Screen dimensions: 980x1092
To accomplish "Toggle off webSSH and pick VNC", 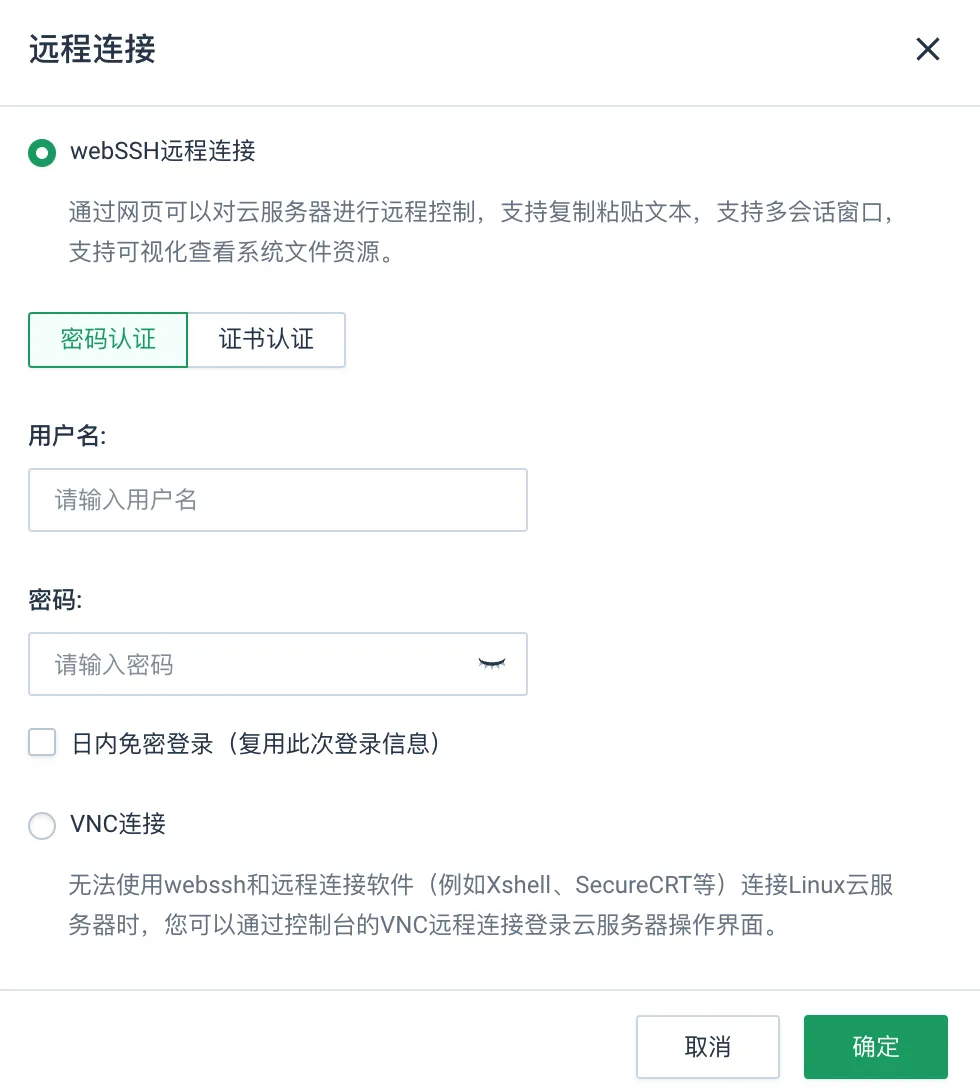I will 41,825.
